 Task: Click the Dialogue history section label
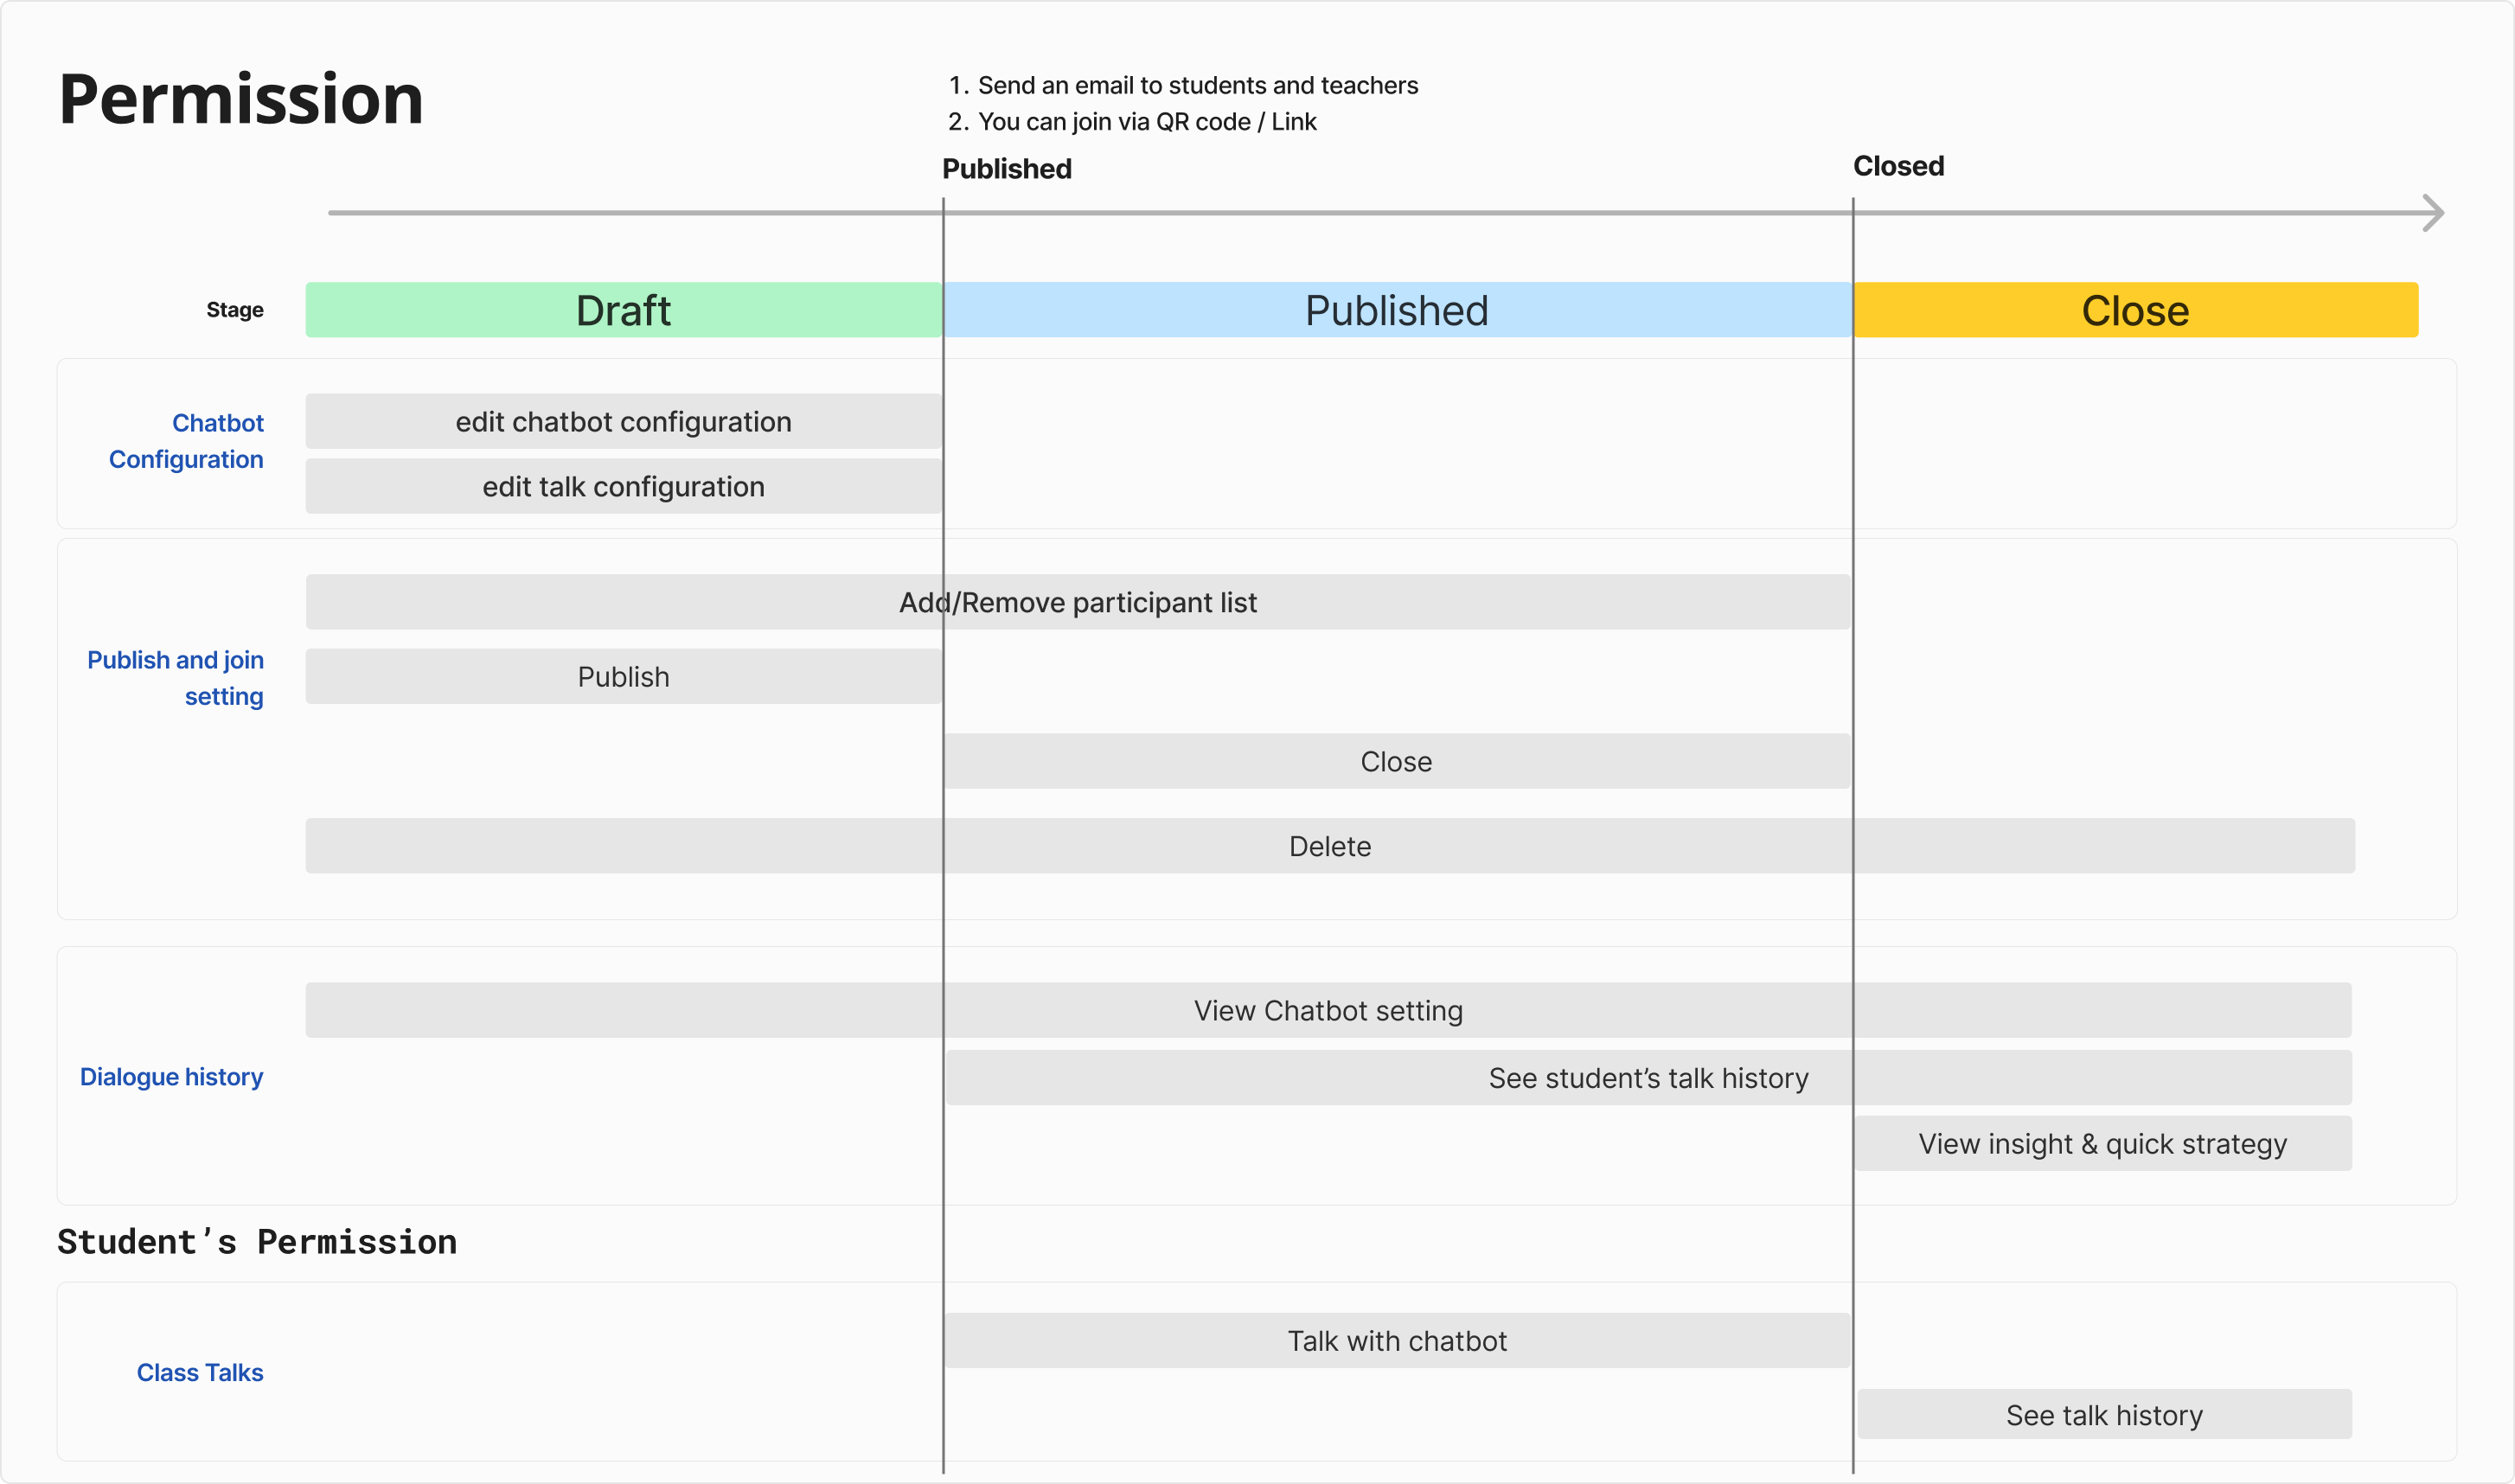coord(171,1076)
